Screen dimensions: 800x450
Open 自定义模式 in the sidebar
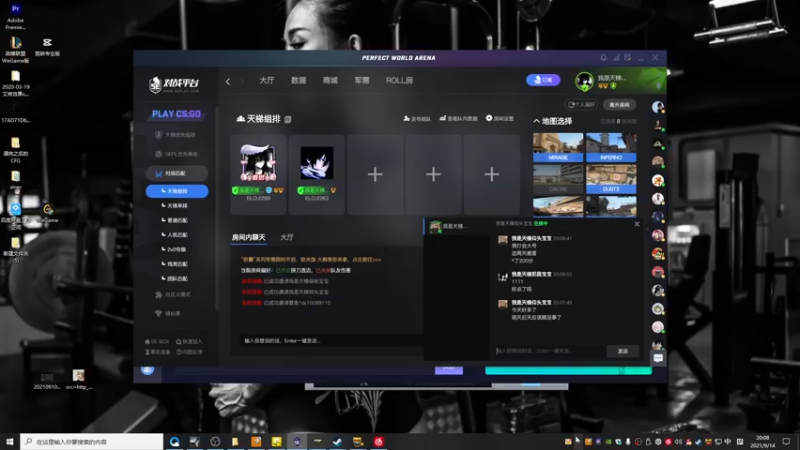[x=173, y=294]
